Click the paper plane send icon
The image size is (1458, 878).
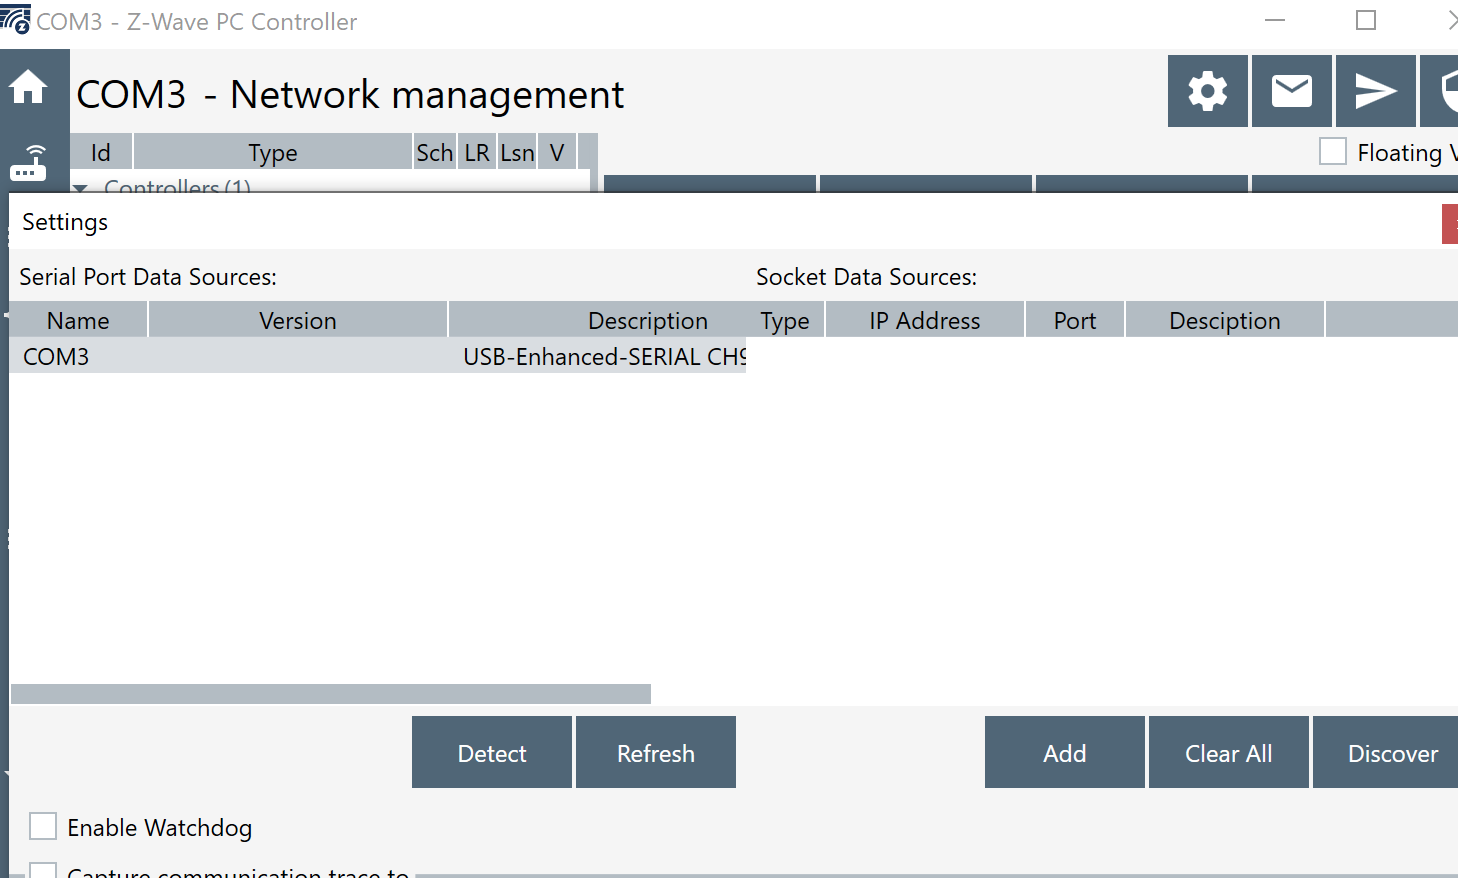tap(1375, 91)
